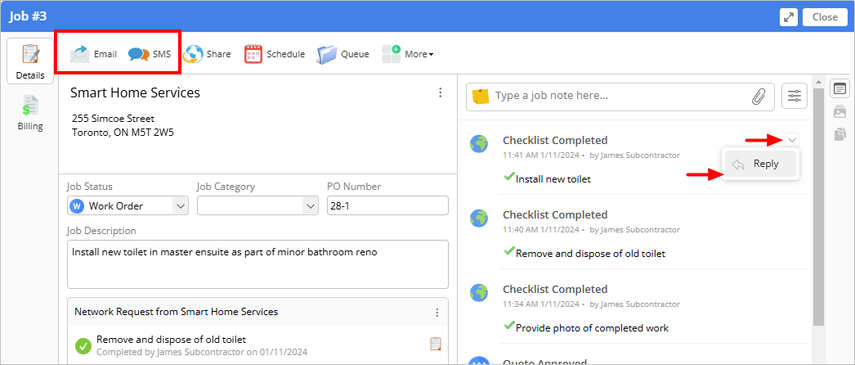Screen dimensions: 855x365
Task: Click the Network Request from Smart Home Services header
Action: [176, 312]
